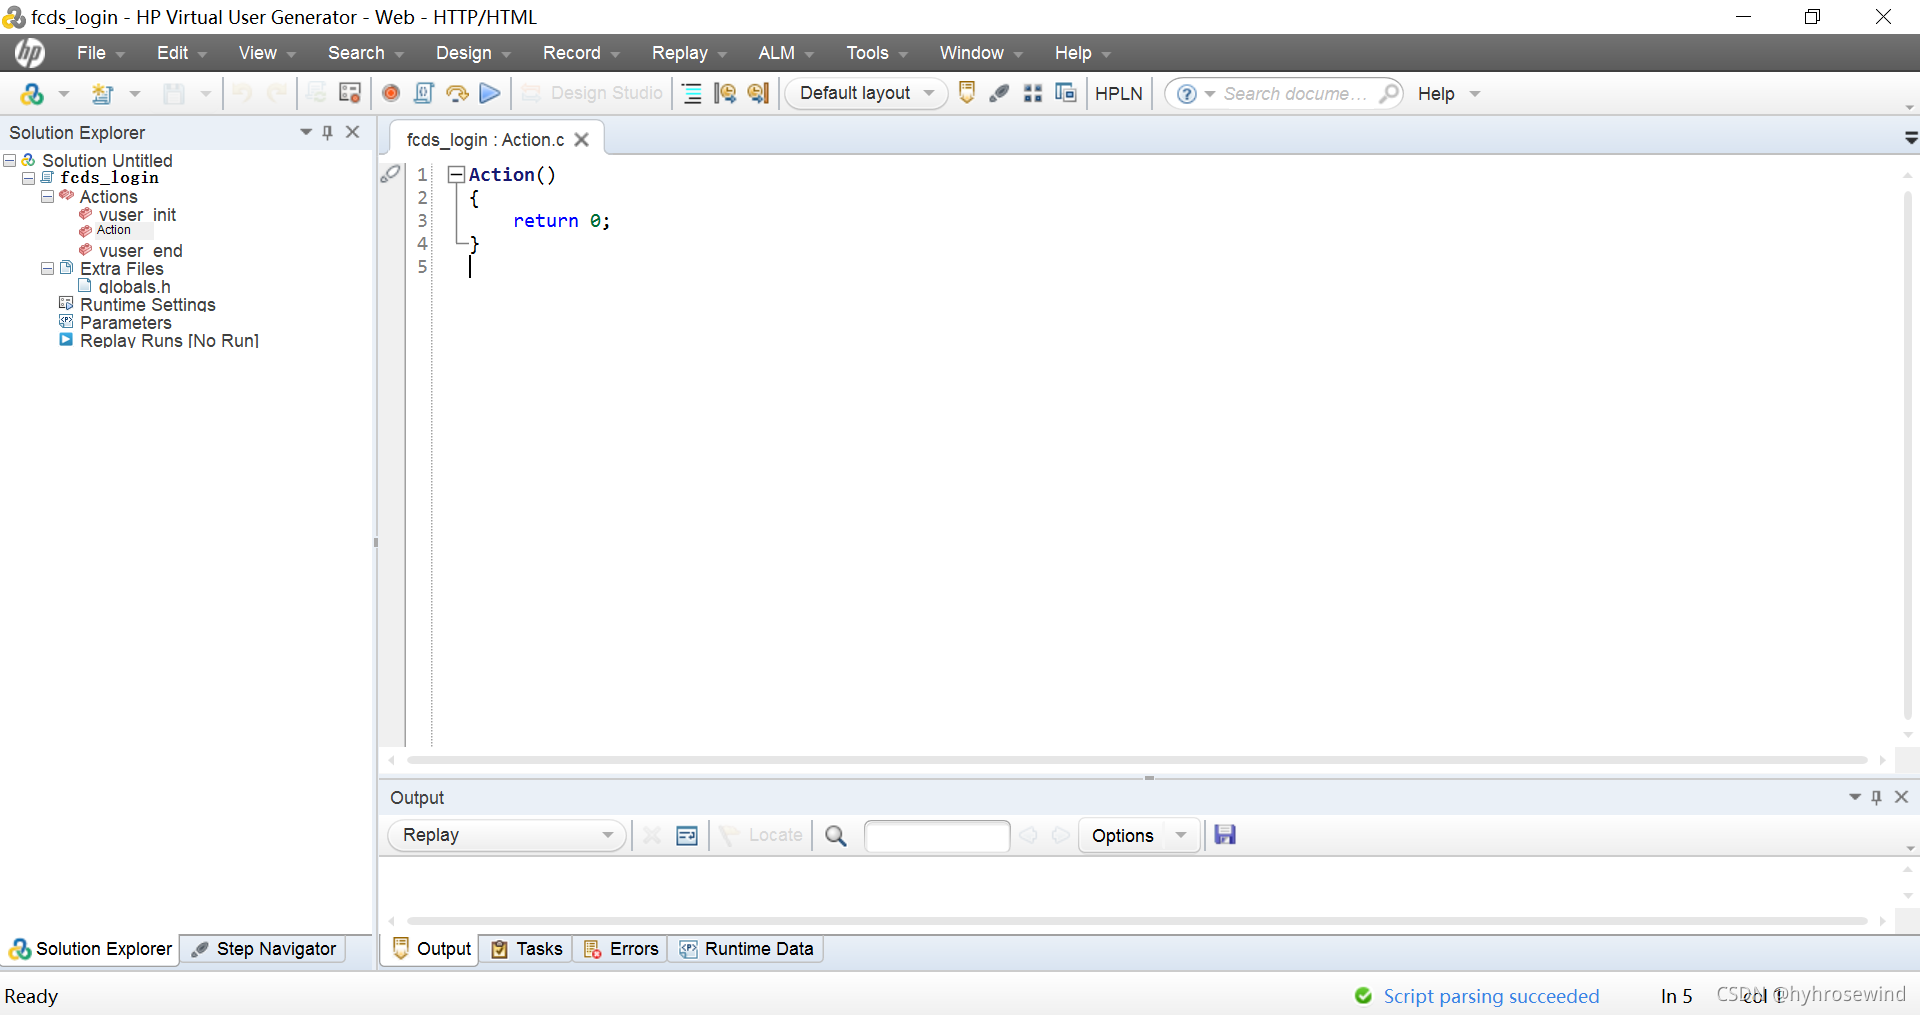Click the magnifier in document search box

click(x=1389, y=93)
